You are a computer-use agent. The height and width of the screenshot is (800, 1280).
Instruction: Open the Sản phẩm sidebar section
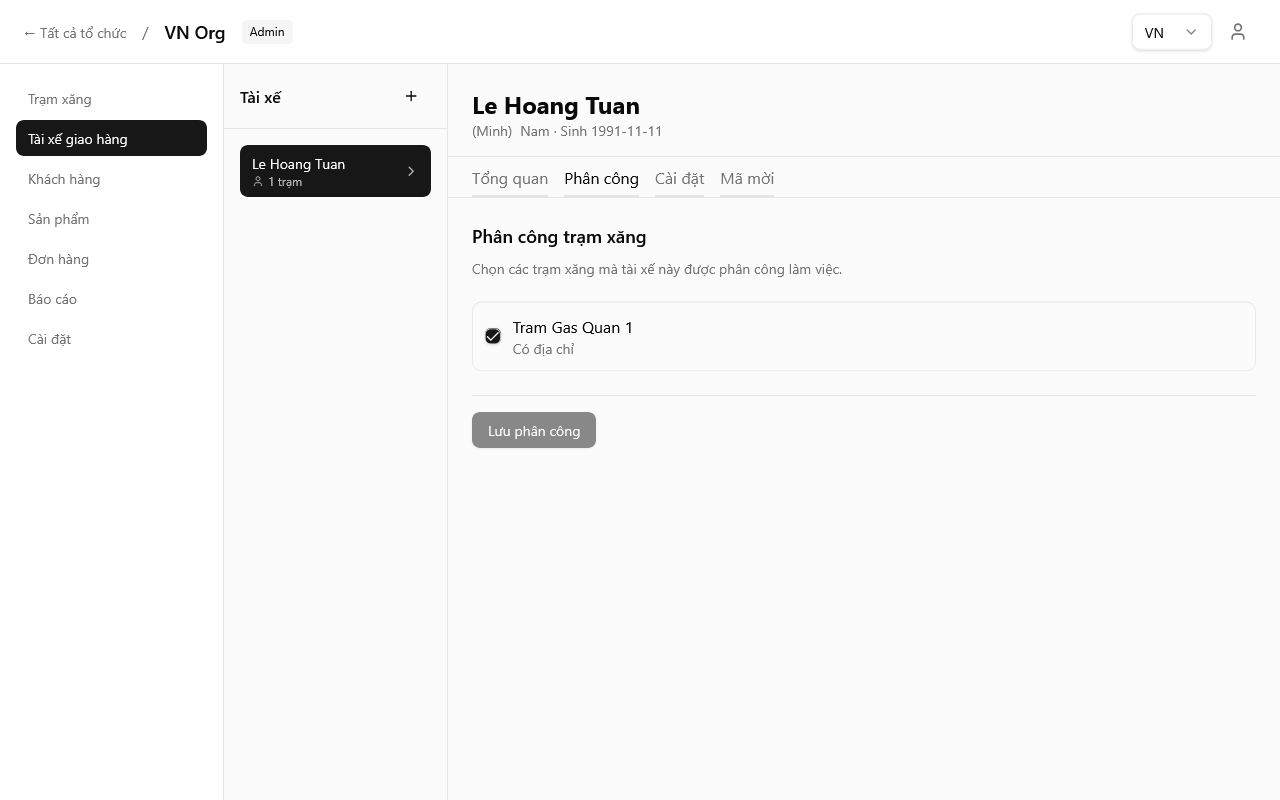point(59,219)
